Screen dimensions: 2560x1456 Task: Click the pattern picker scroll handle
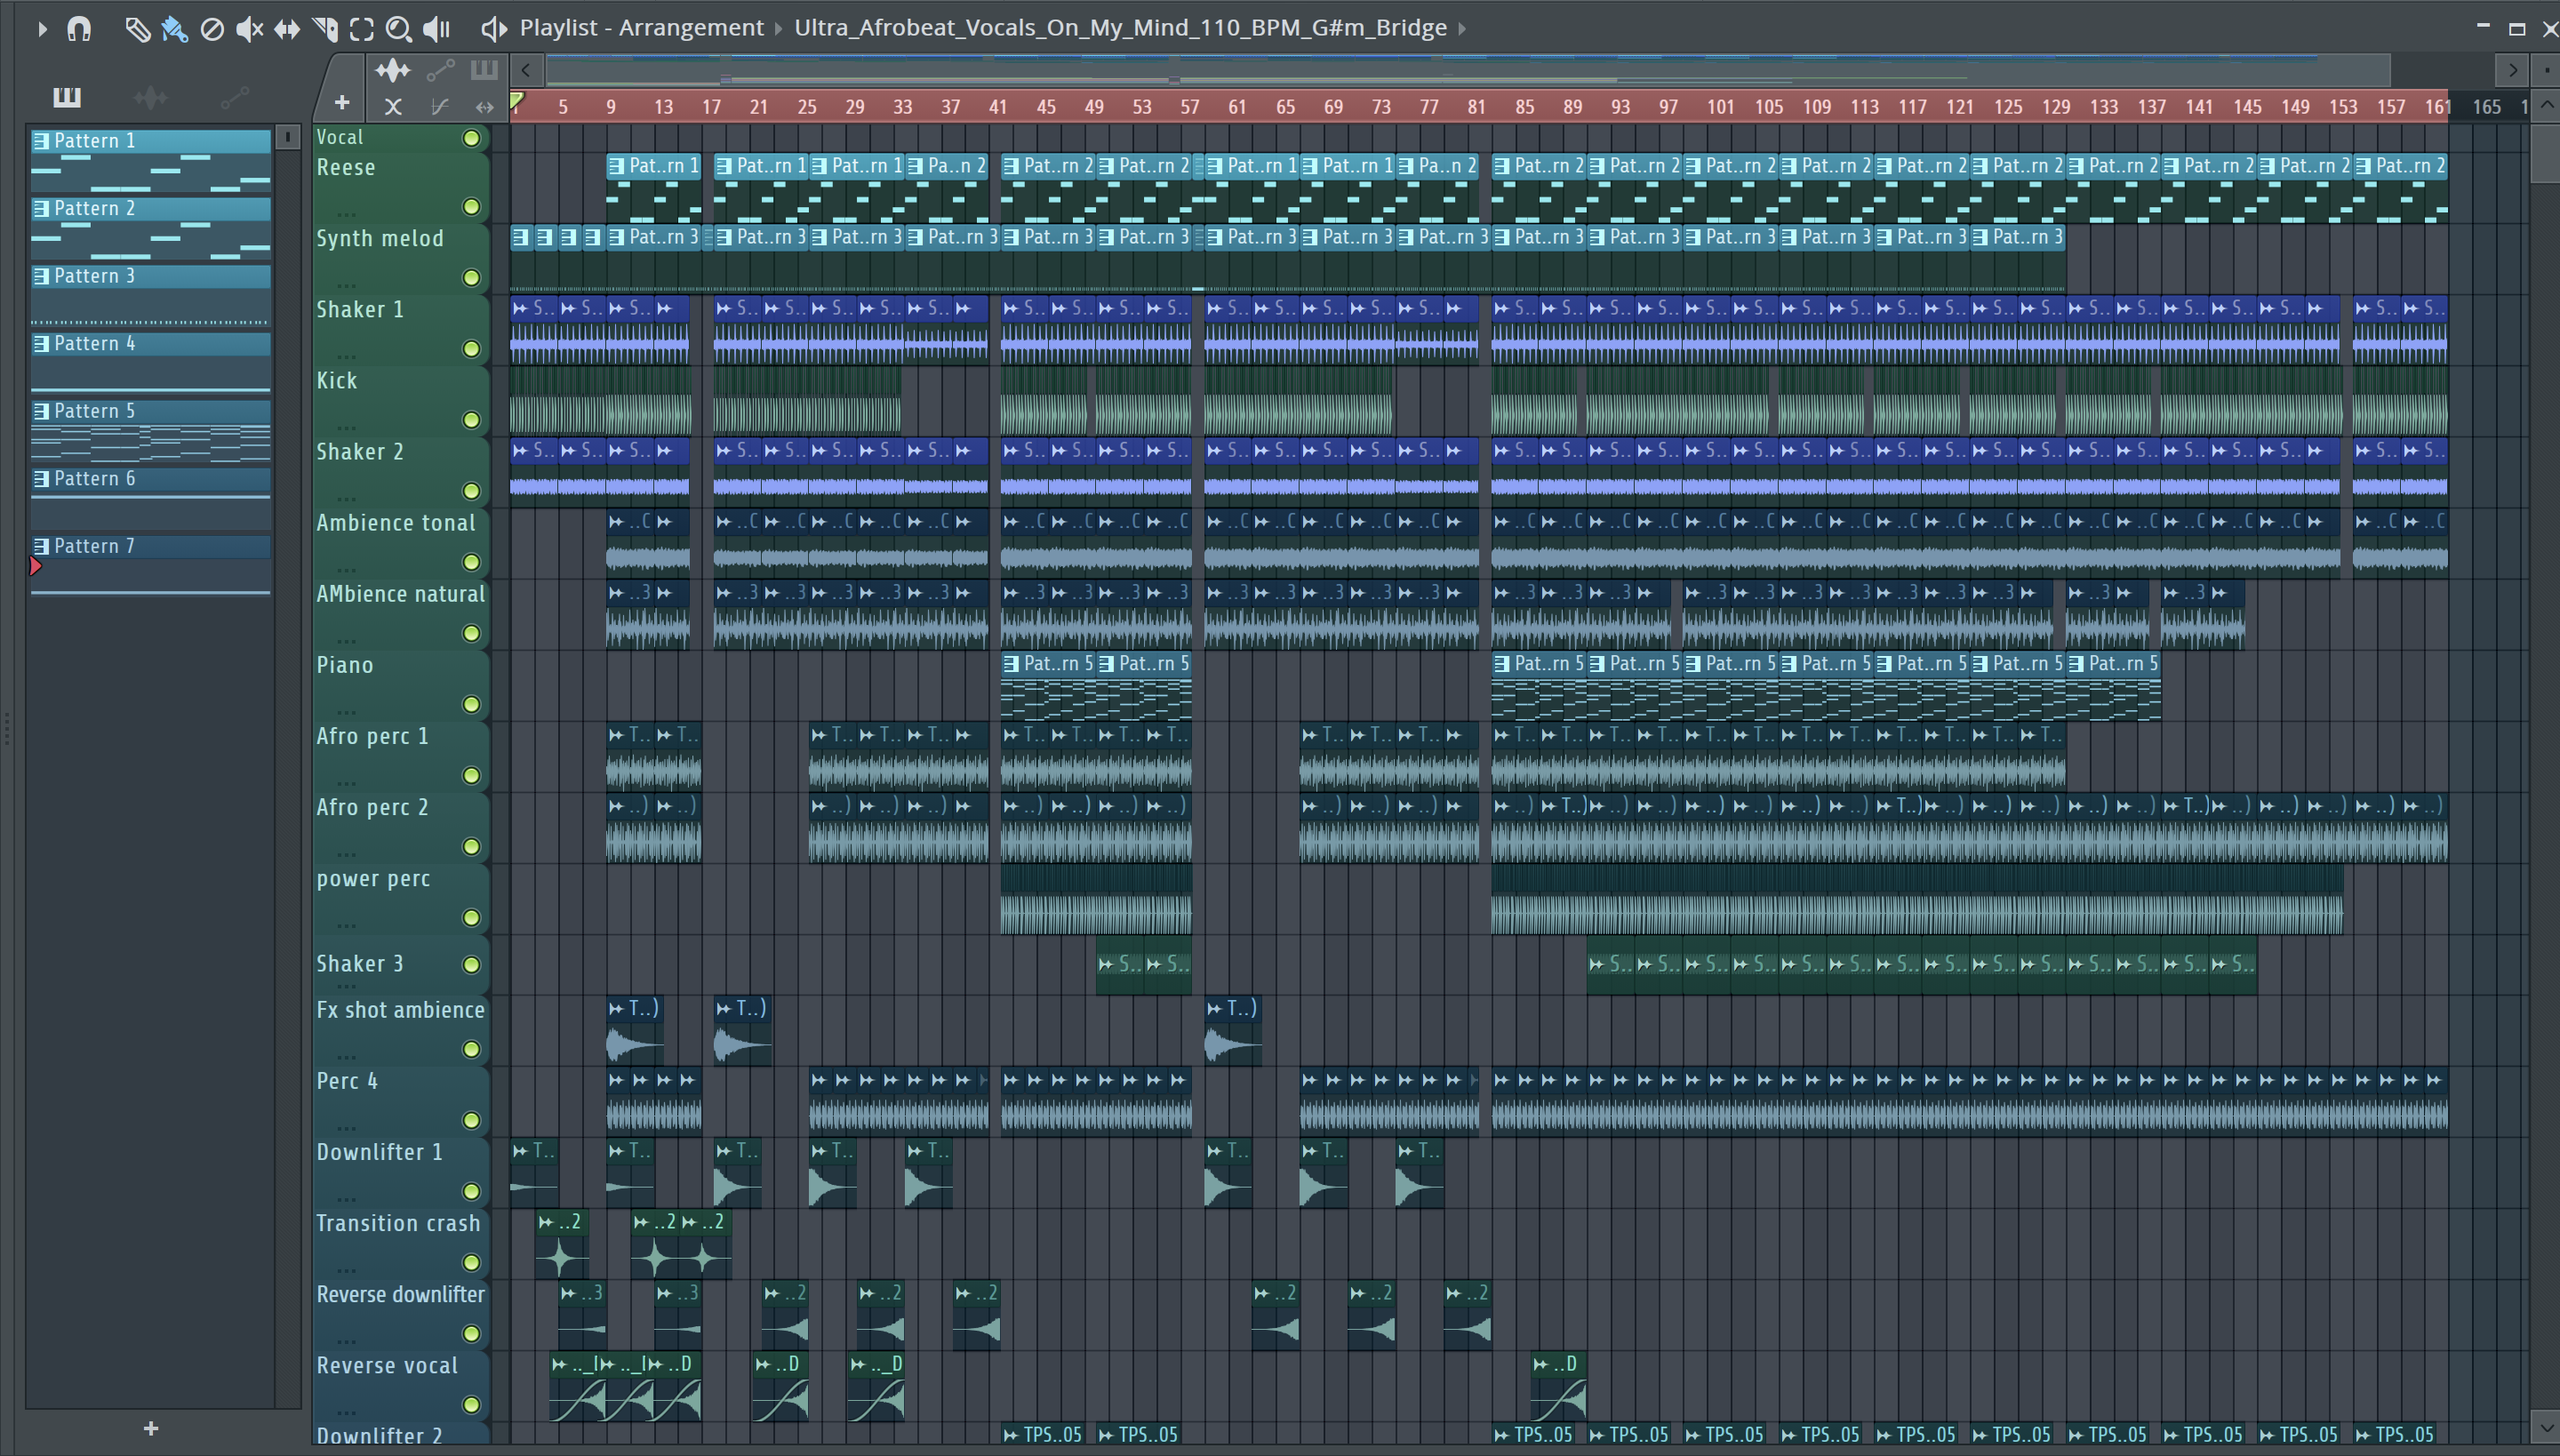pos(288,137)
